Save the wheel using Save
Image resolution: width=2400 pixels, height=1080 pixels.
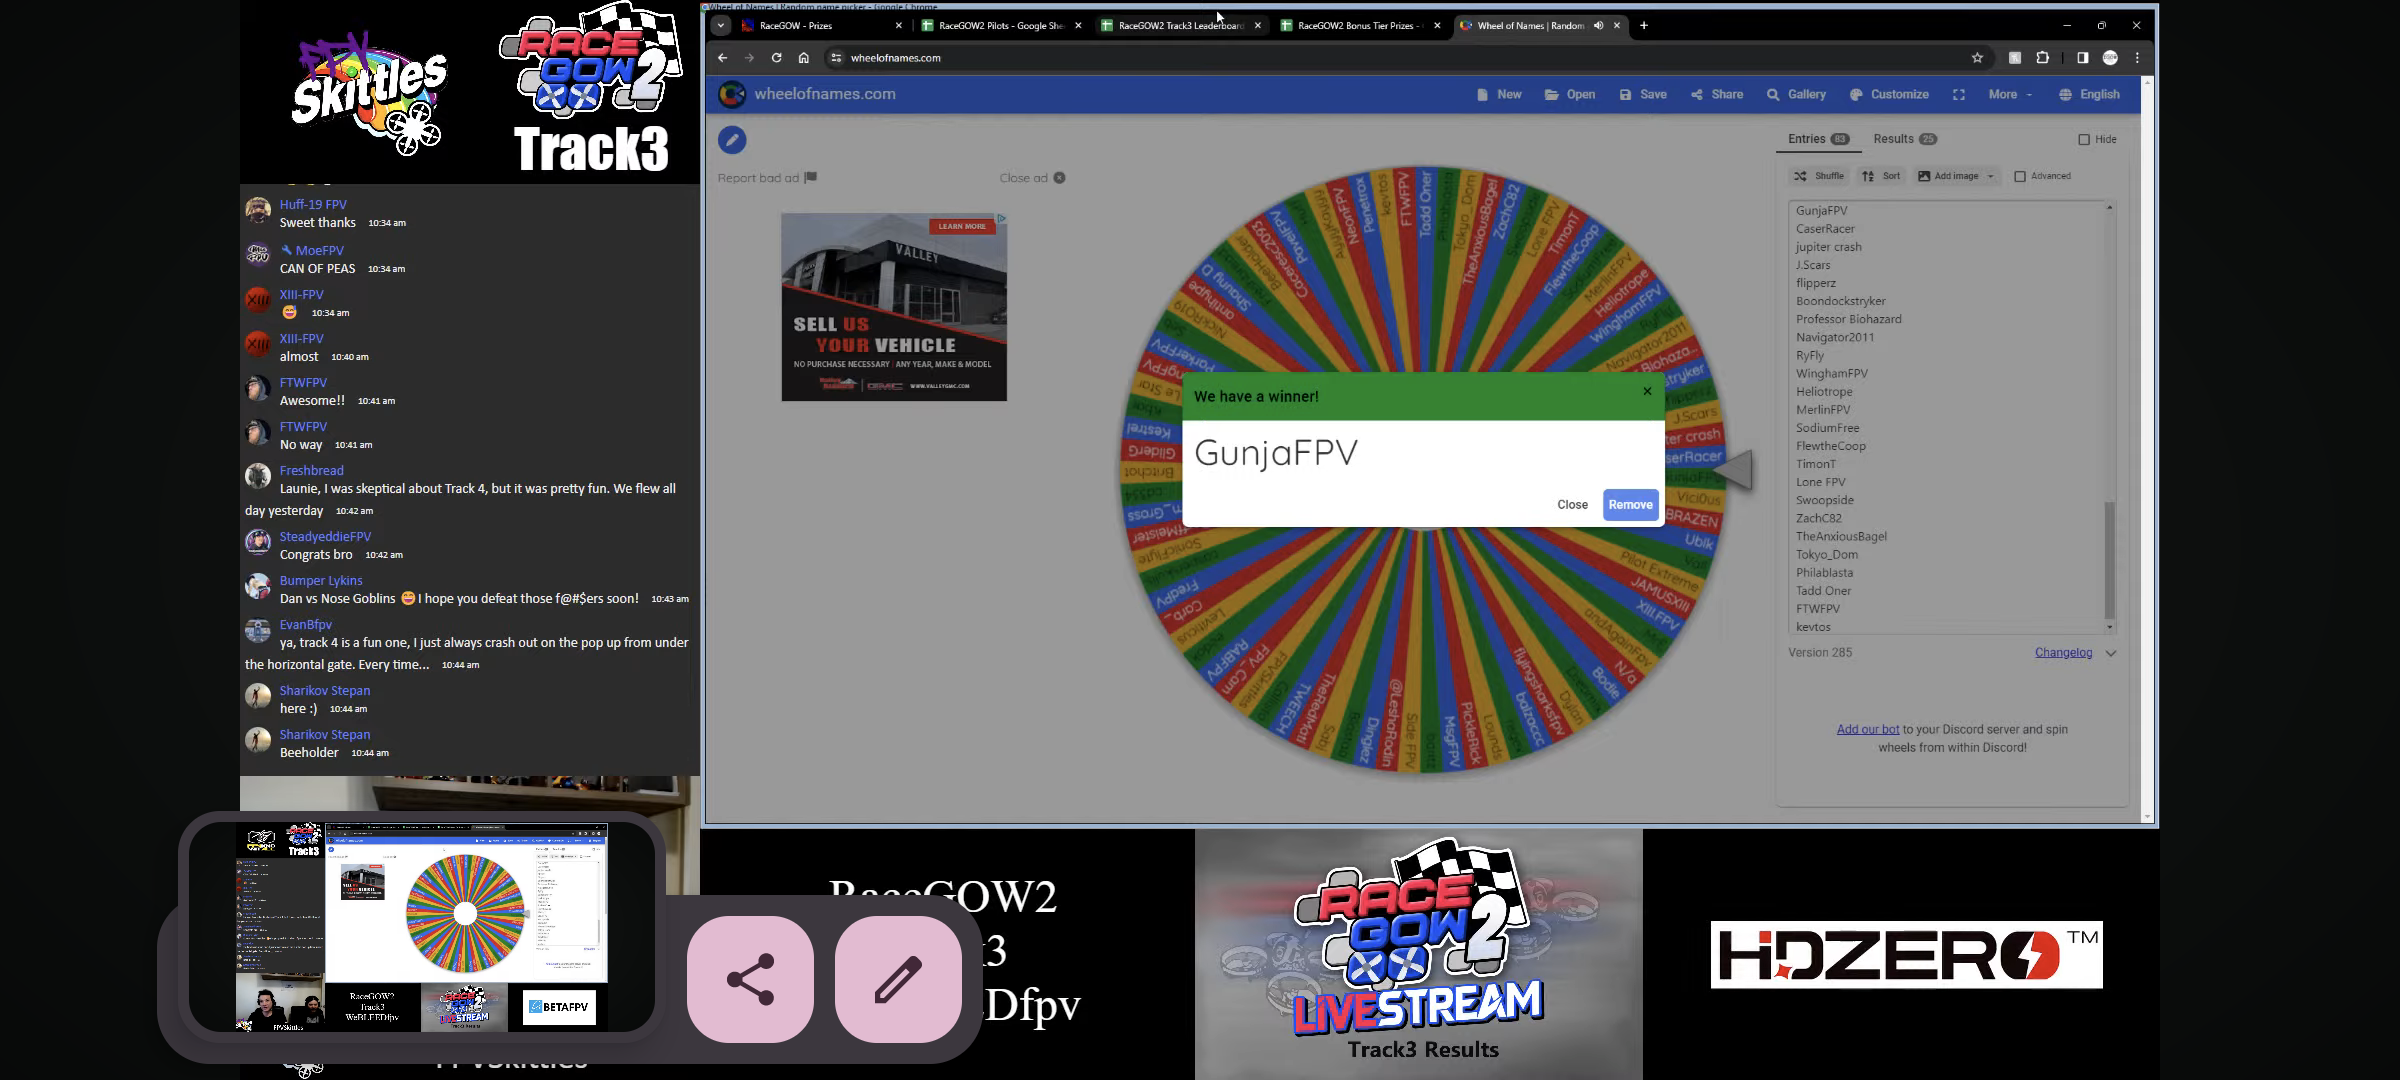tap(1643, 95)
